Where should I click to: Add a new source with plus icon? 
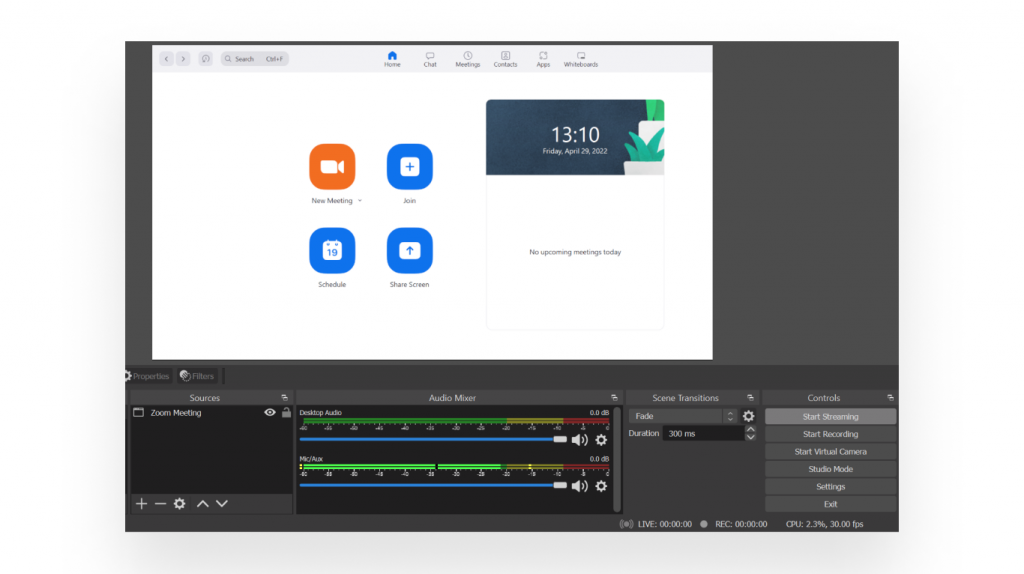tap(141, 503)
